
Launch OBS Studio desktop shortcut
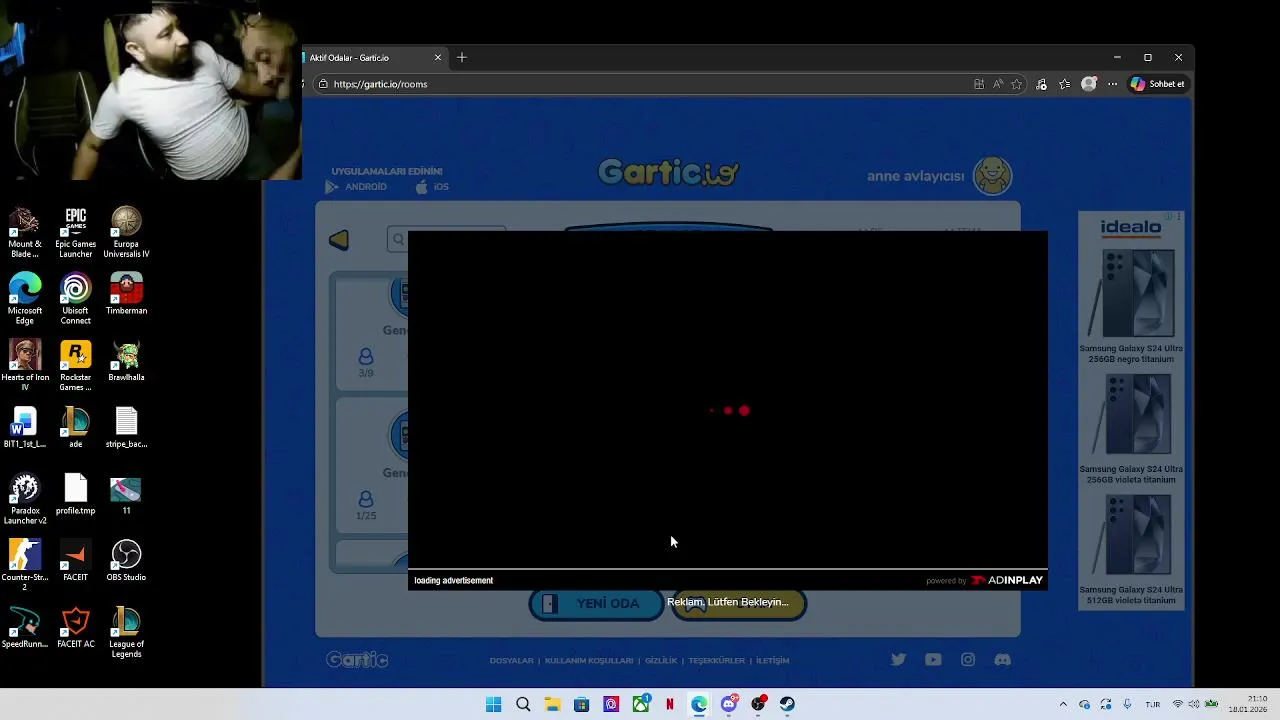tap(126, 561)
